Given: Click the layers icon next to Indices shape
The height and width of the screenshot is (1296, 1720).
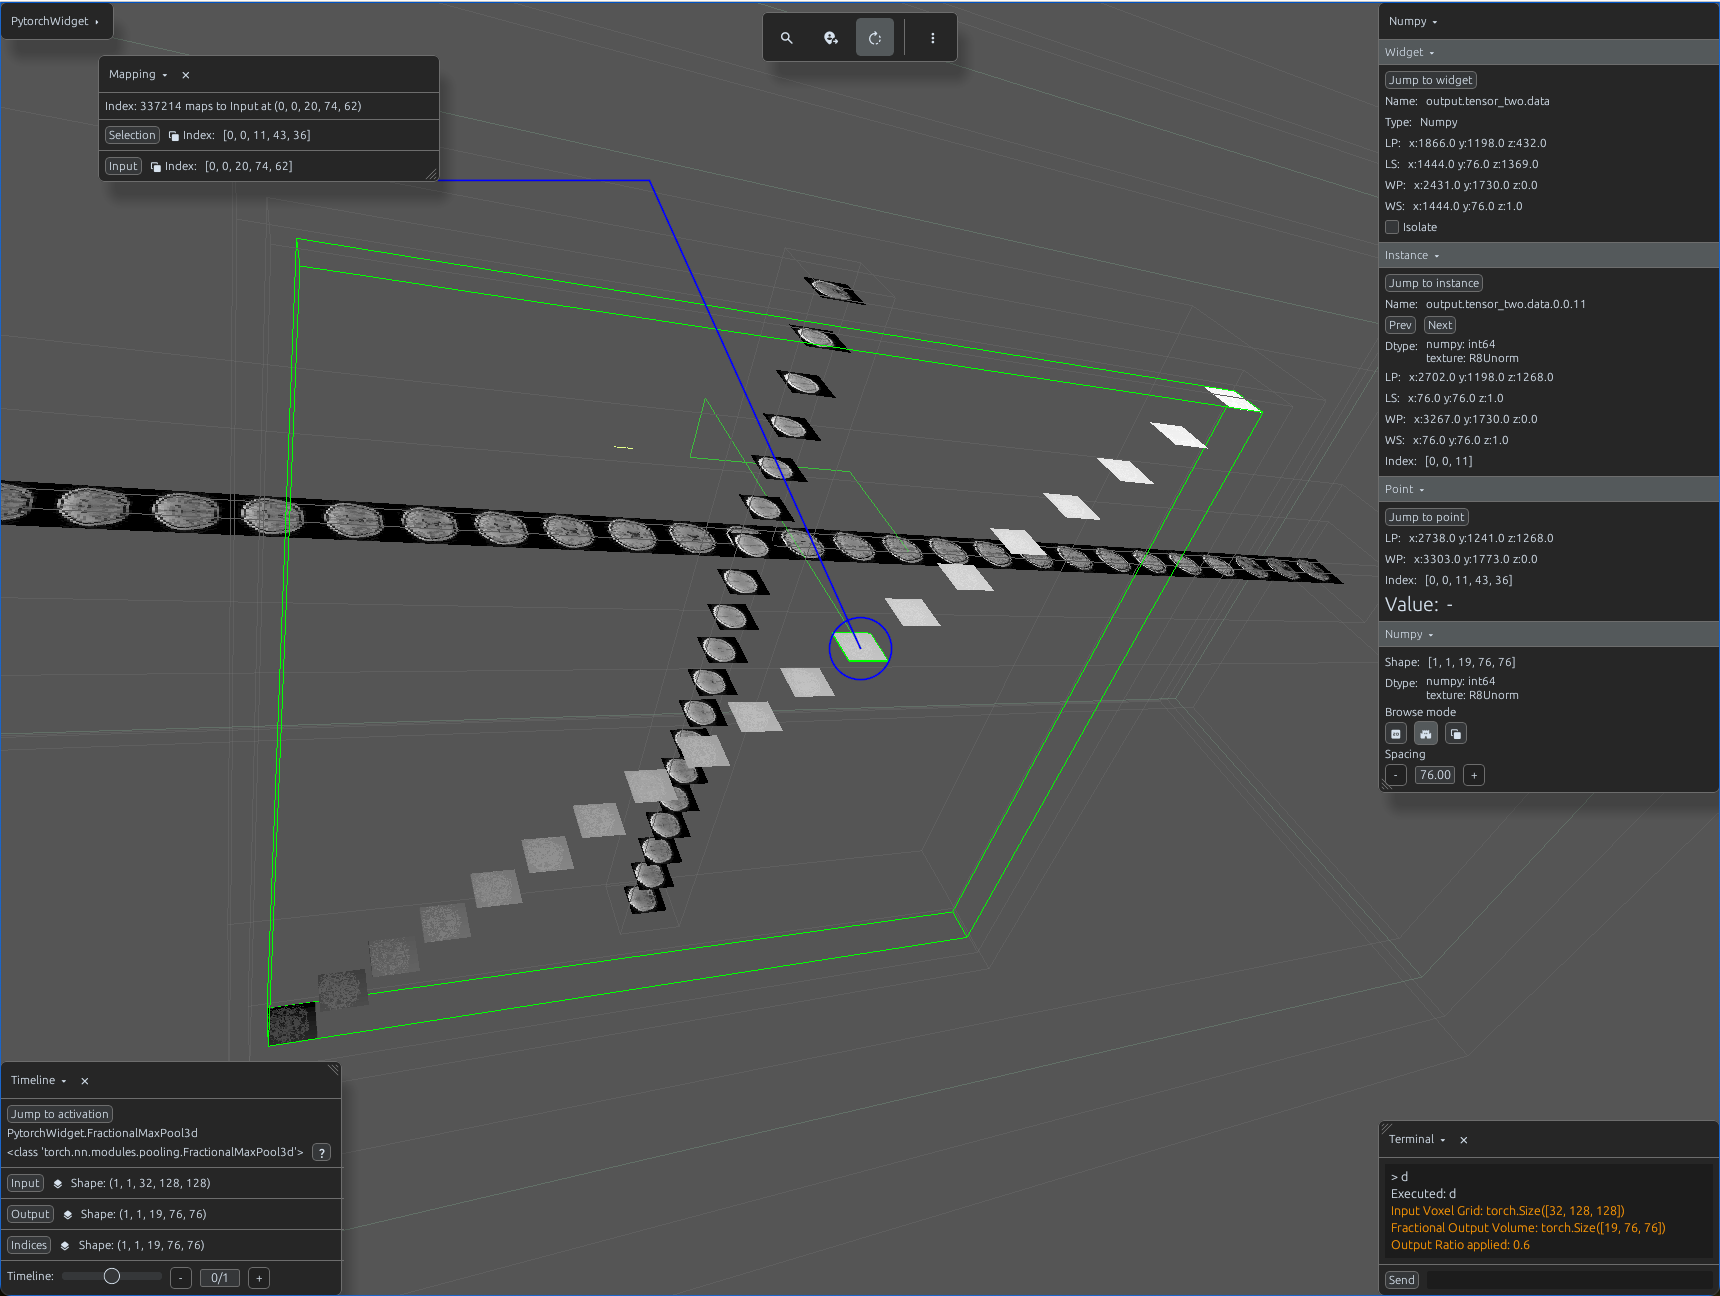Looking at the screenshot, I should [x=65, y=1246].
